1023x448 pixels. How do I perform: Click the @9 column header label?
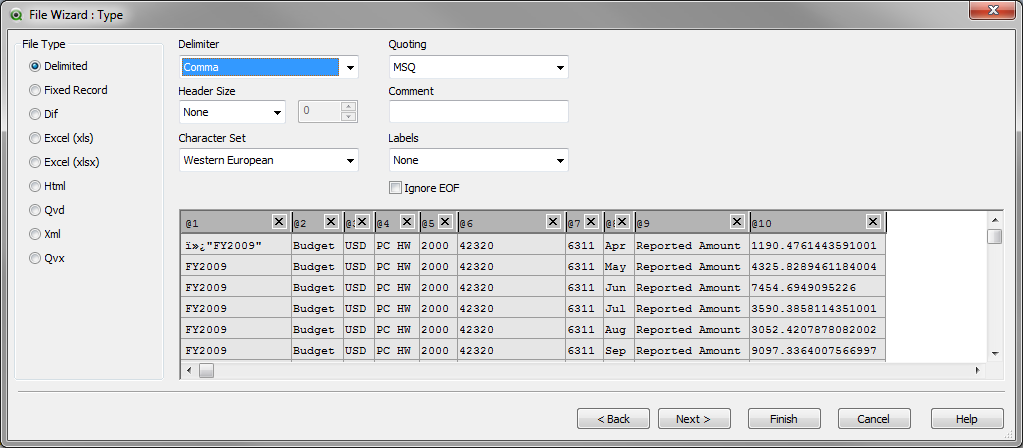pyautogui.click(x=643, y=224)
